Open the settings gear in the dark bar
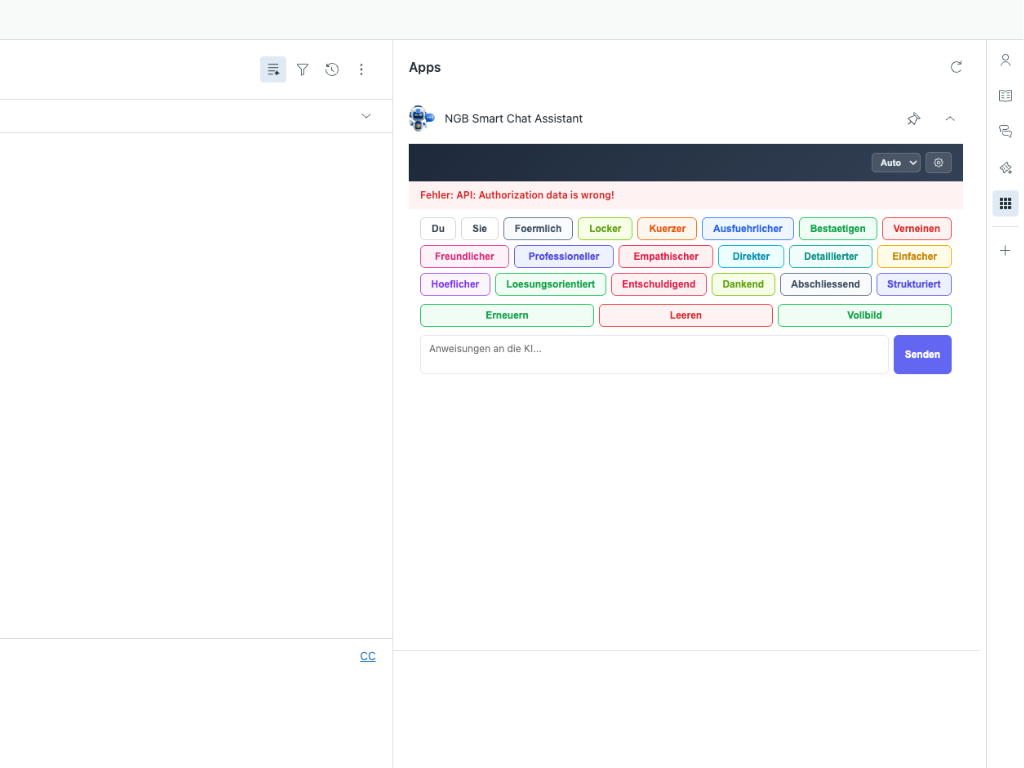 (x=938, y=162)
